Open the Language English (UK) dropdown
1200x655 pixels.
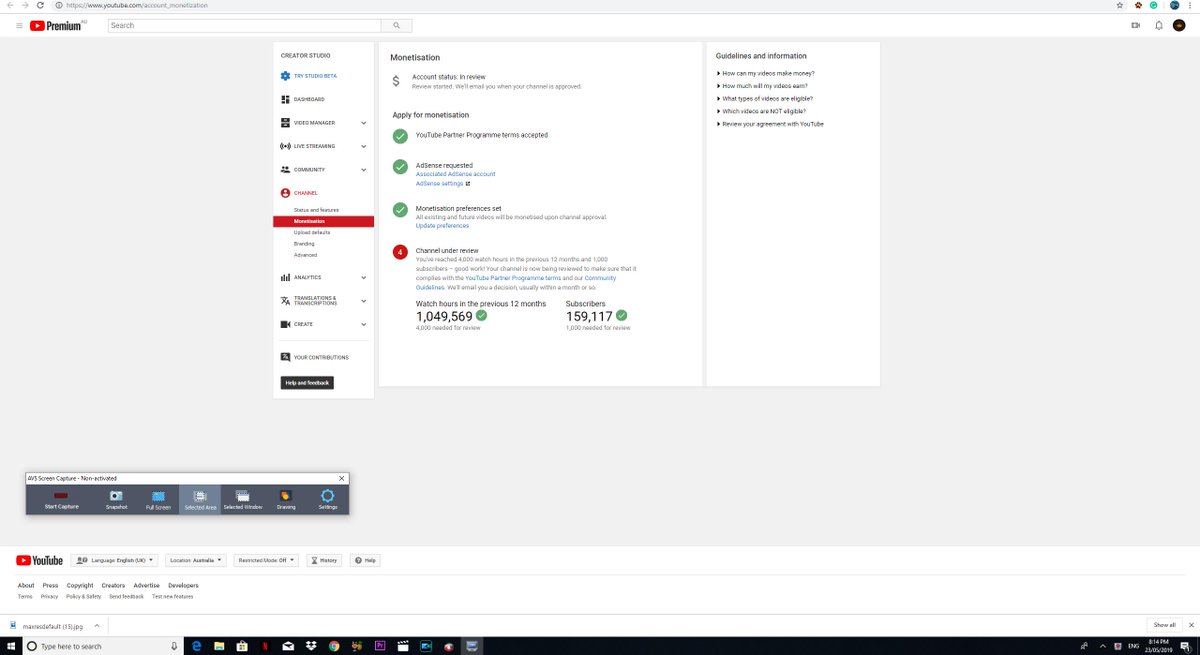coord(114,560)
